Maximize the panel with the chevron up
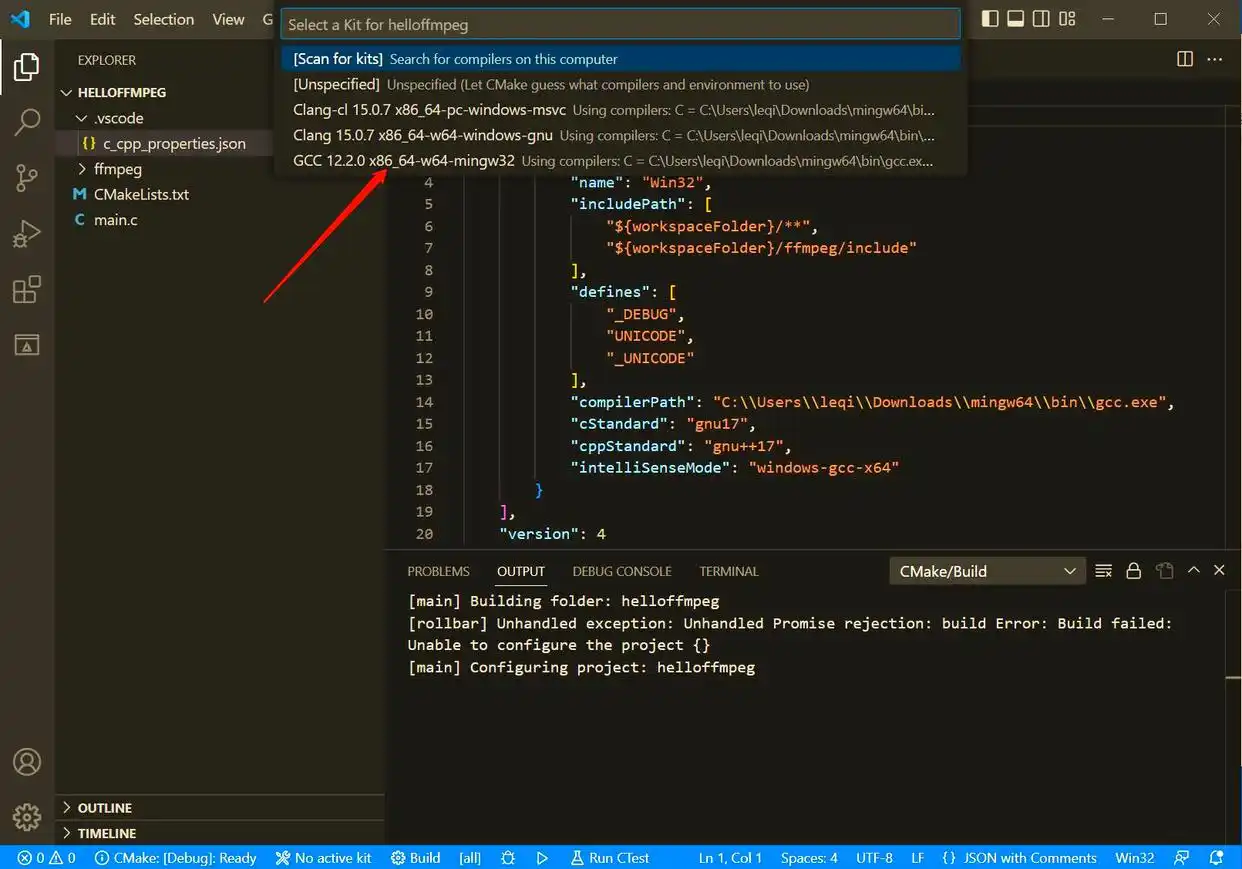Viewport: 1242px width, 869px height. 1193,570
